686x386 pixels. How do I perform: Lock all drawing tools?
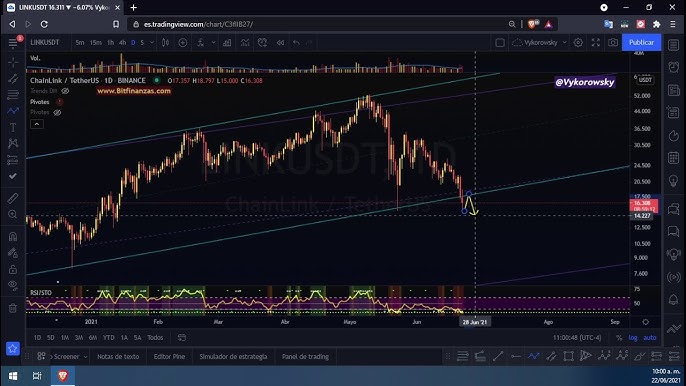(x=13, y=269)
